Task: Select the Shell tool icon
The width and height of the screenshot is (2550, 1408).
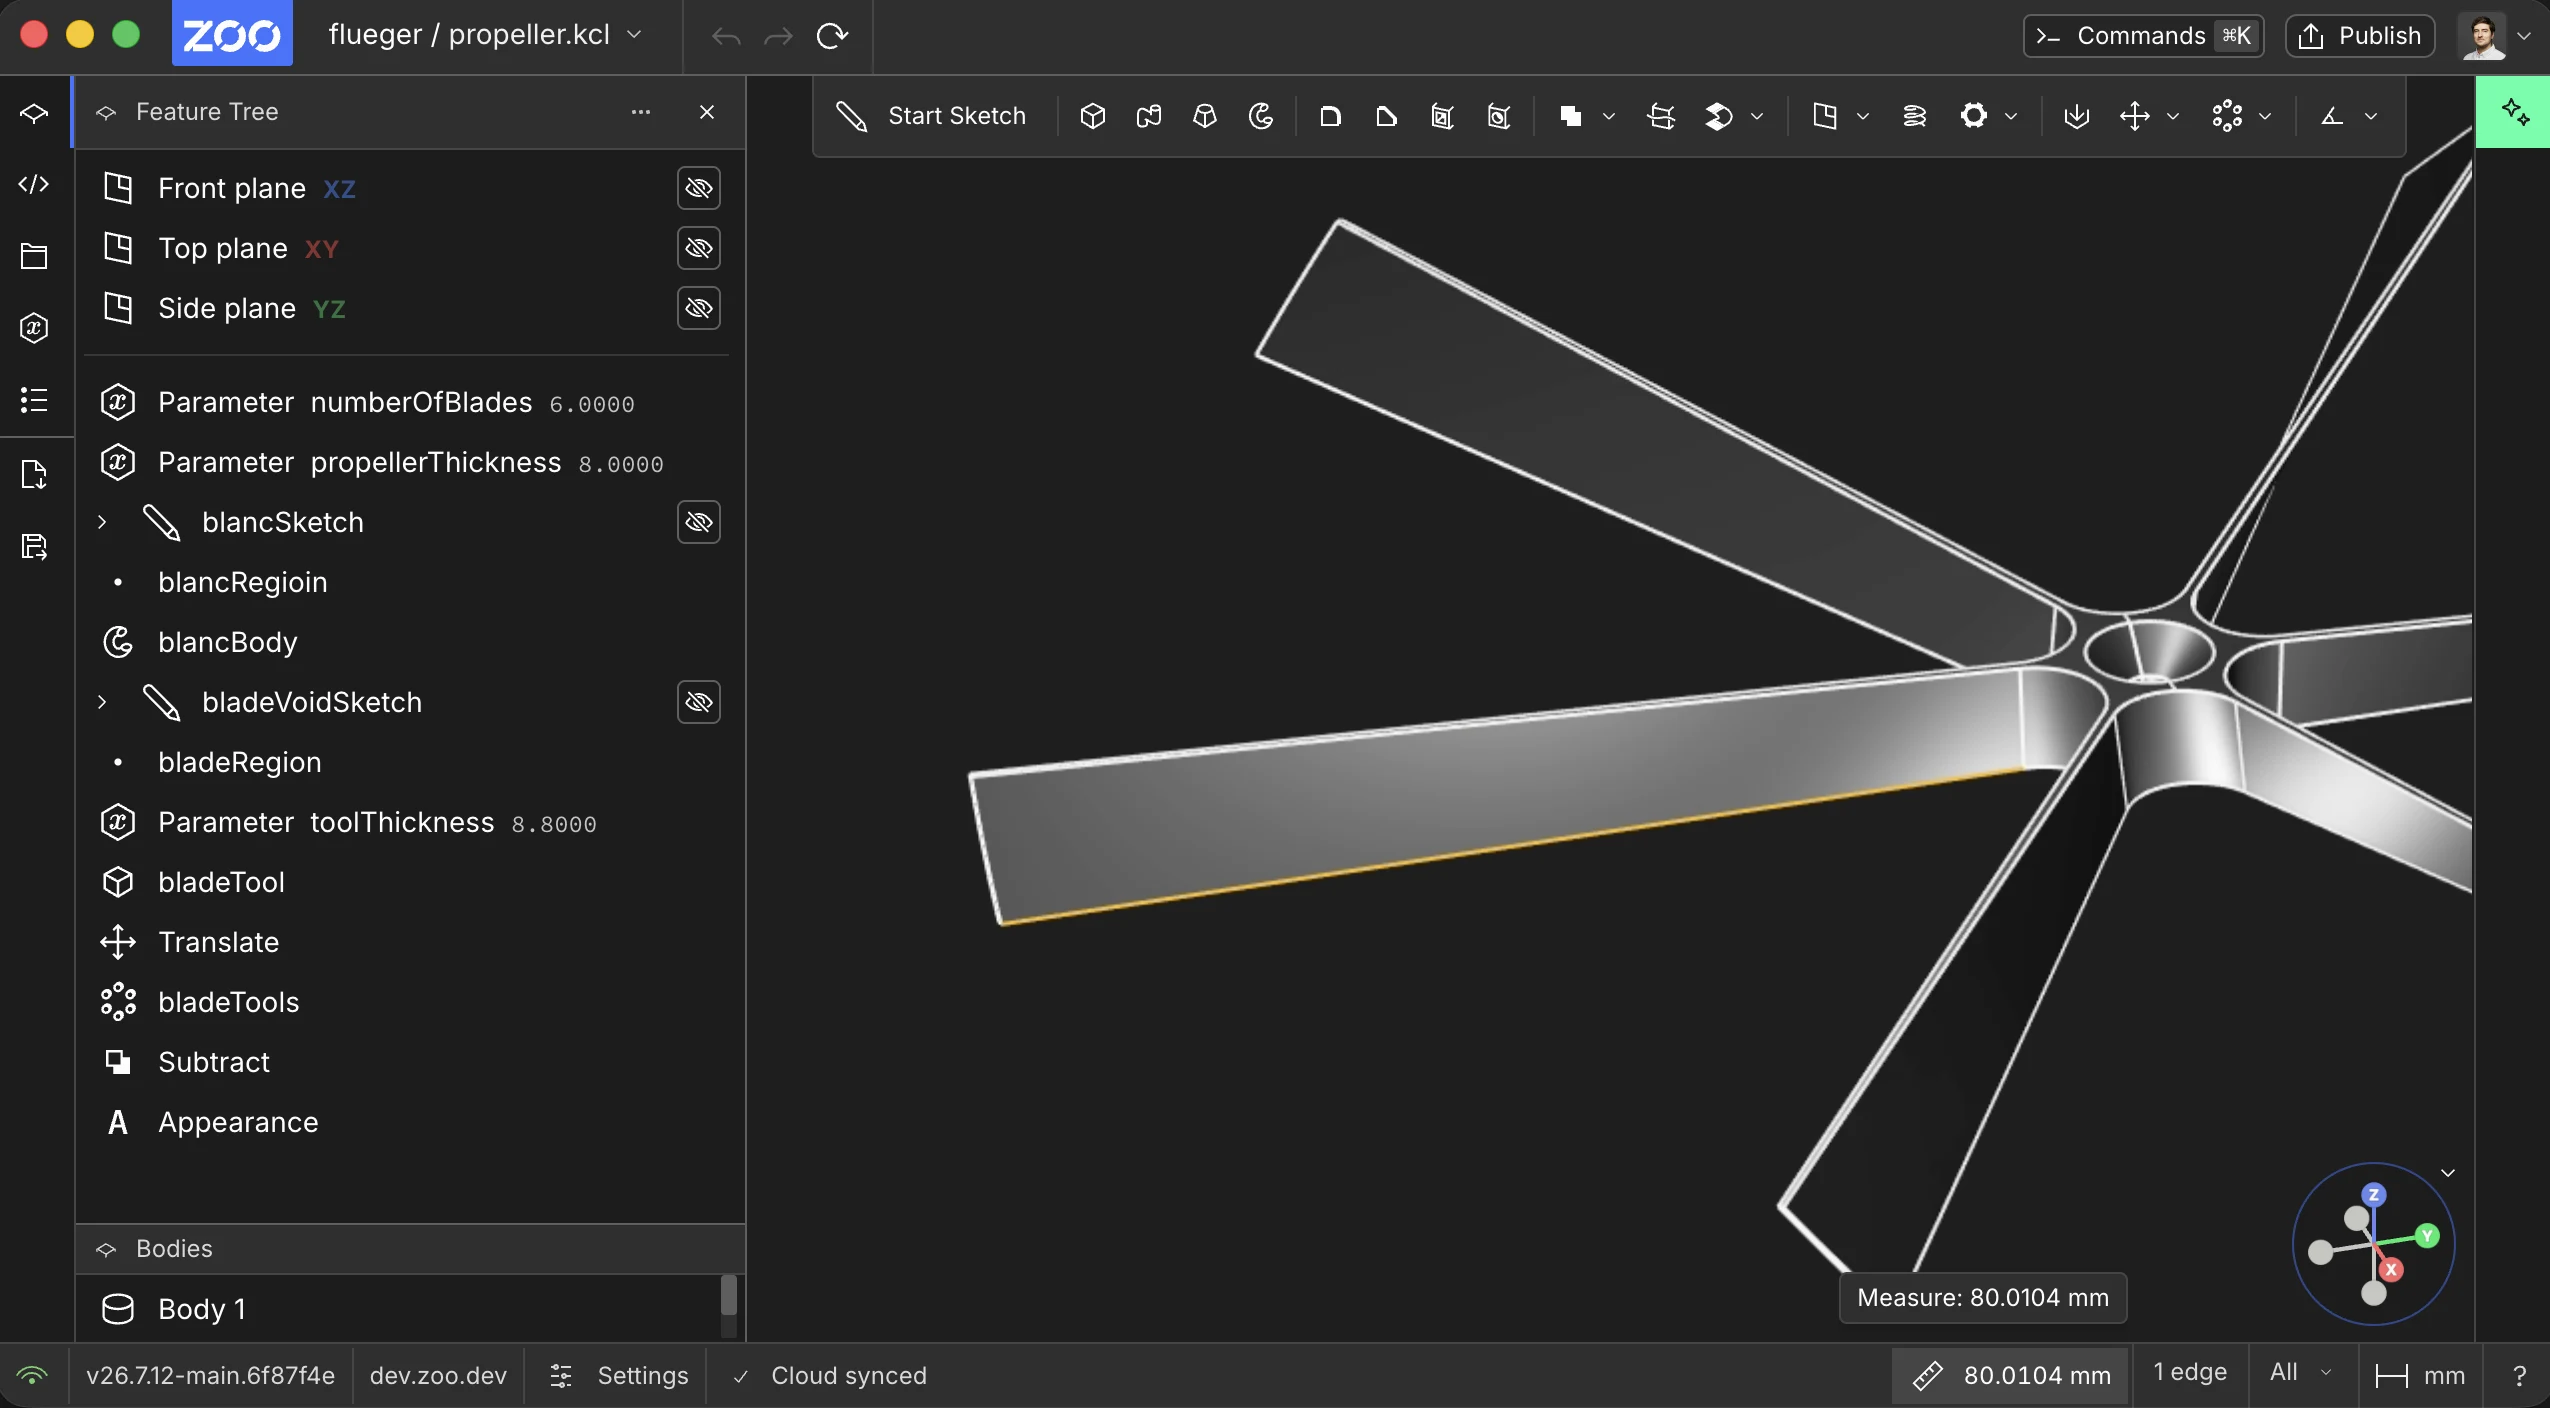Action: coord(1442,116)
